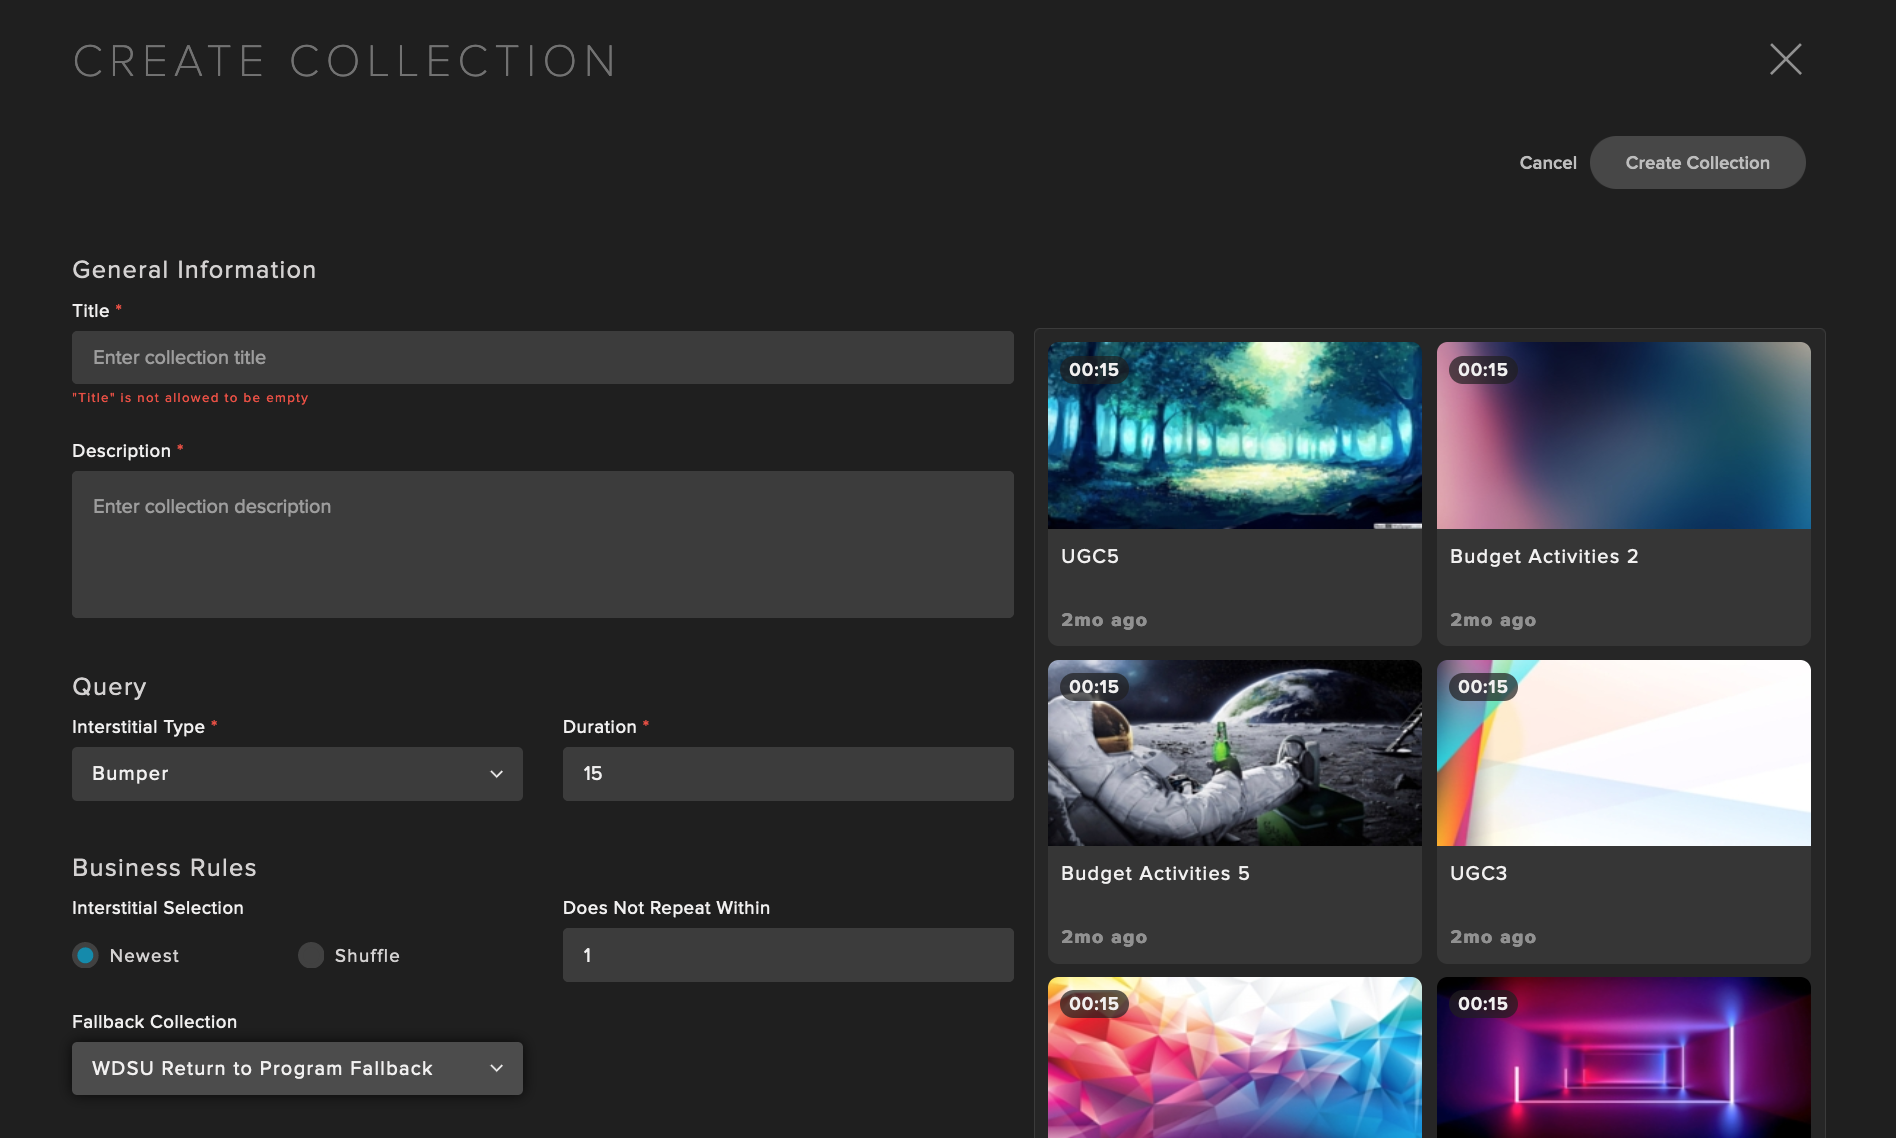Click the Query section heading
Viewport: 1896px width, 1138px height.
coord(109,687)
